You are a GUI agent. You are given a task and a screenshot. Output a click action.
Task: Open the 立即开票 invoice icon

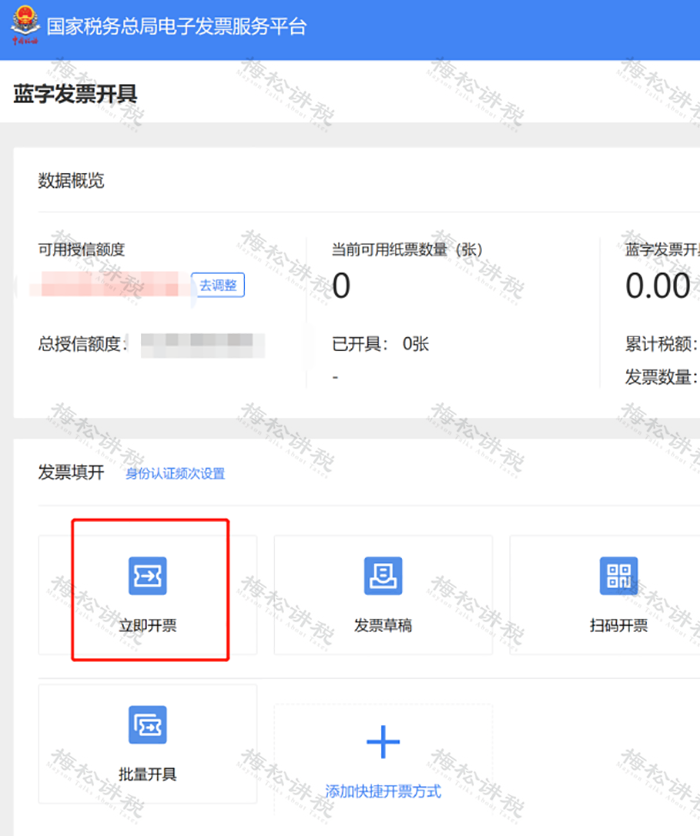pos(148,576)
